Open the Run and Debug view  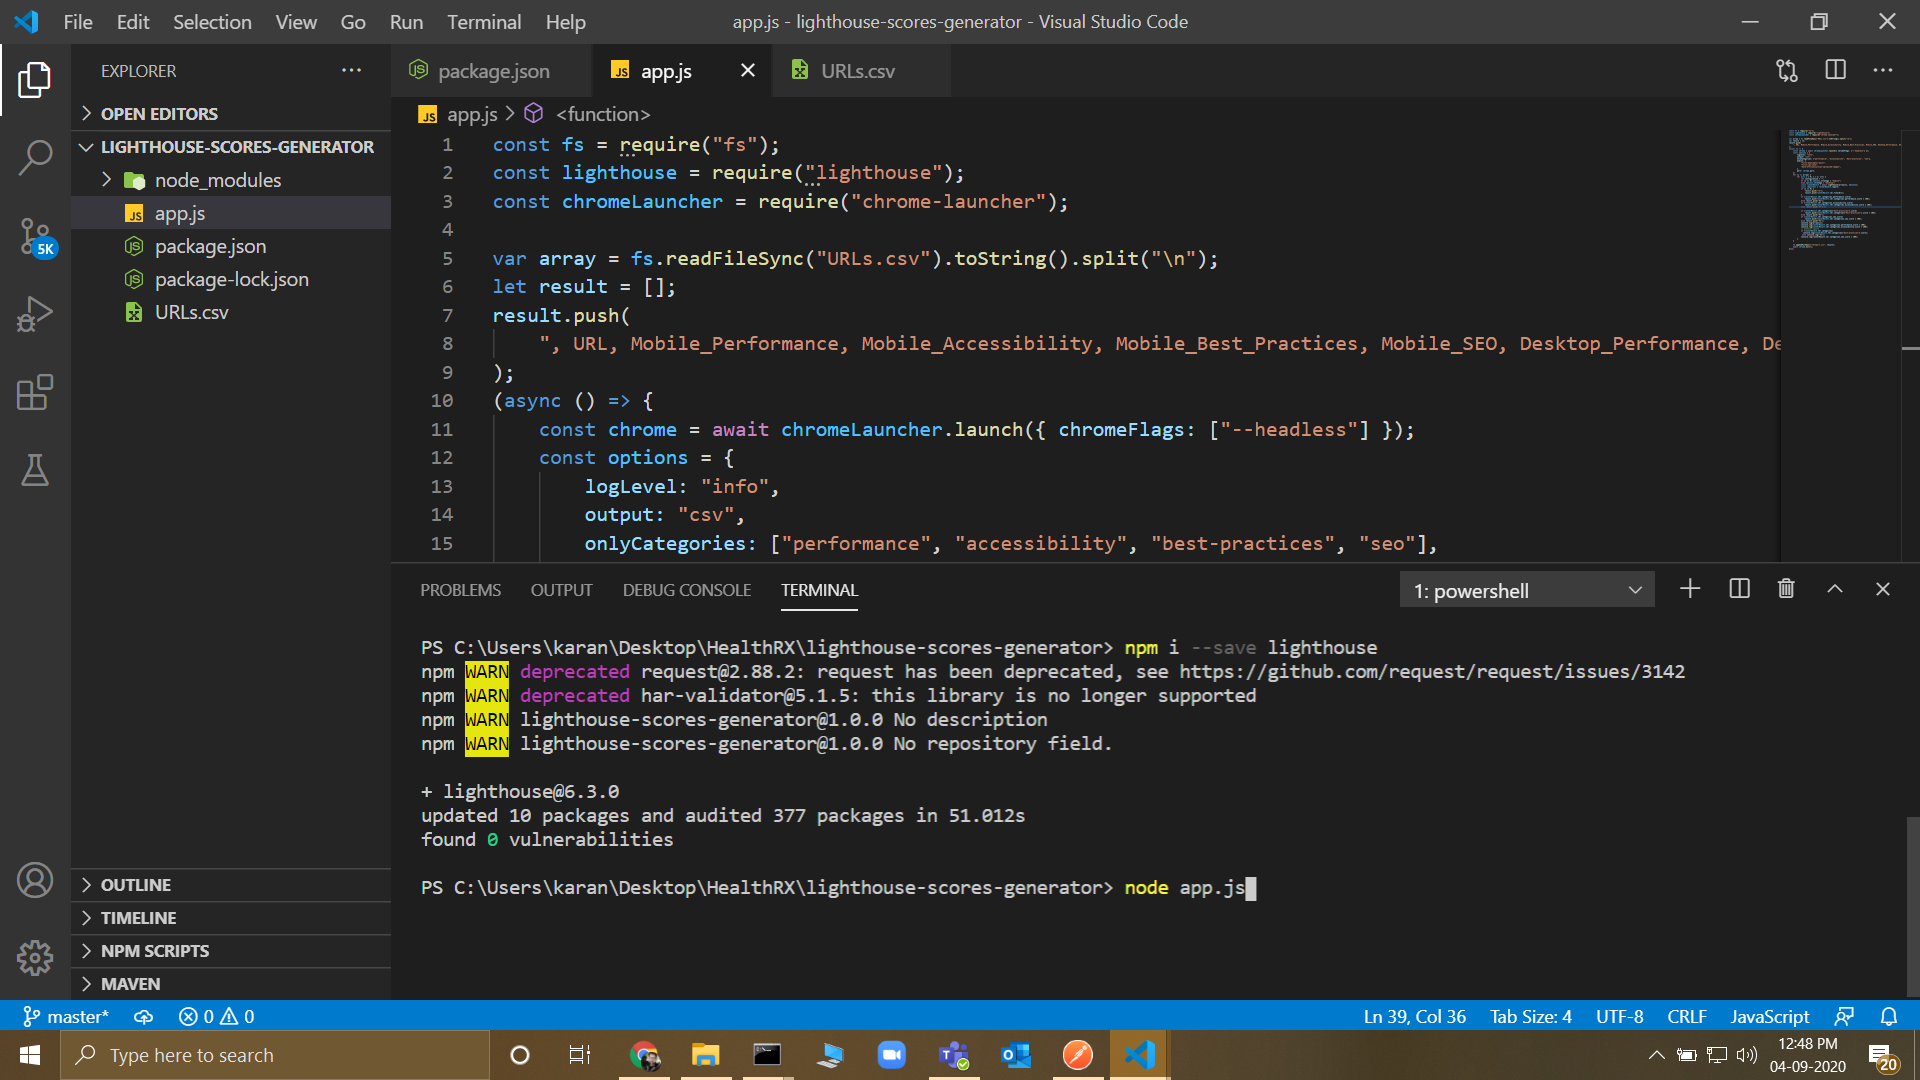(35, 314)
